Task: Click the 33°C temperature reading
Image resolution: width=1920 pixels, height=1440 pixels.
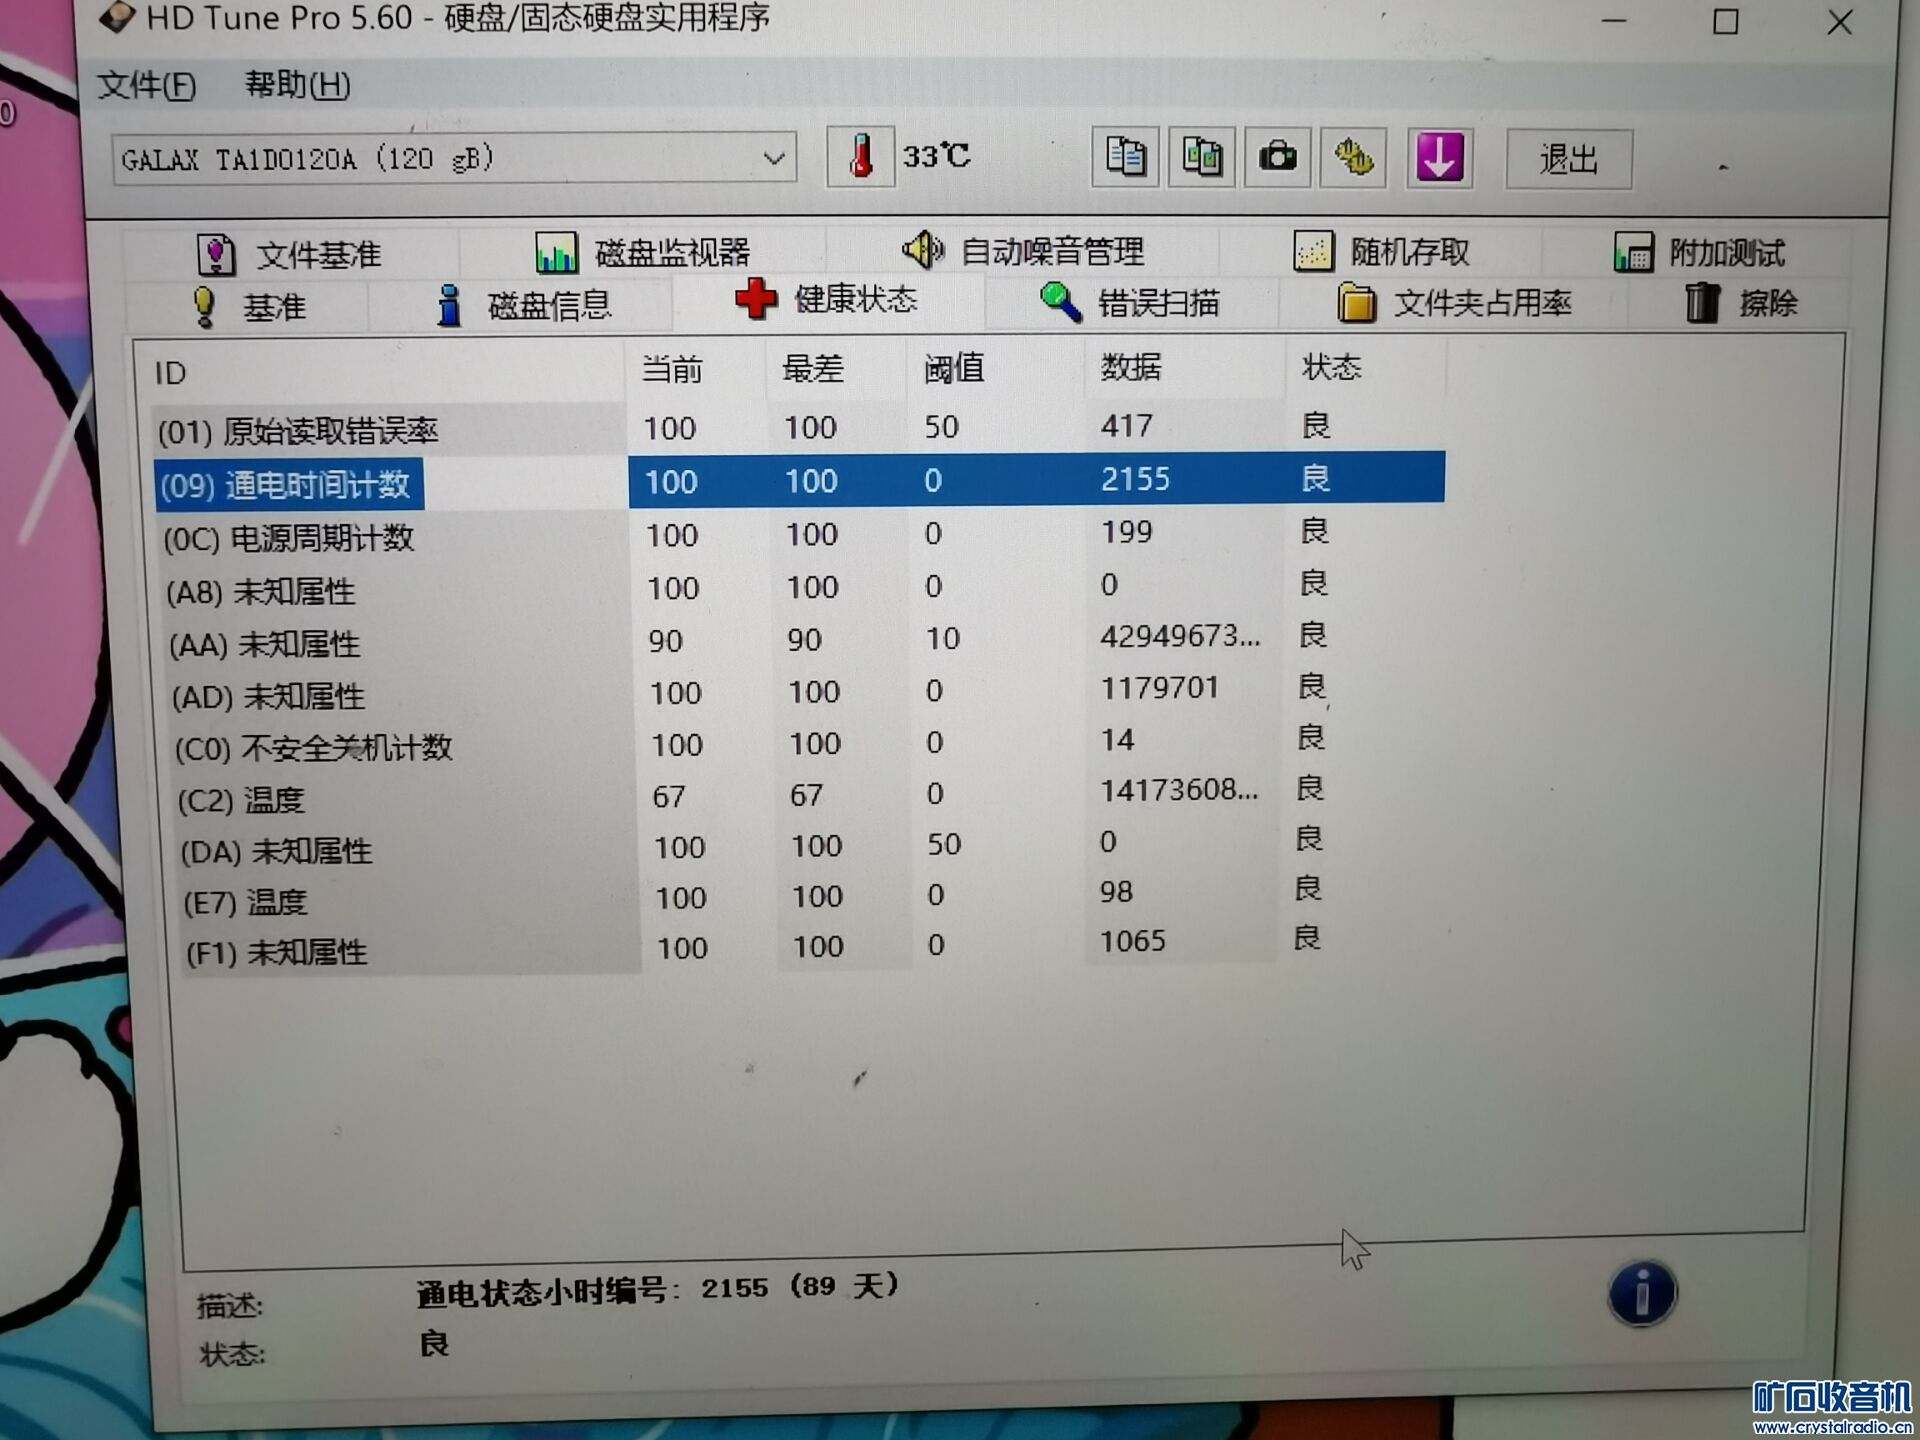Action: coord(936,156)
